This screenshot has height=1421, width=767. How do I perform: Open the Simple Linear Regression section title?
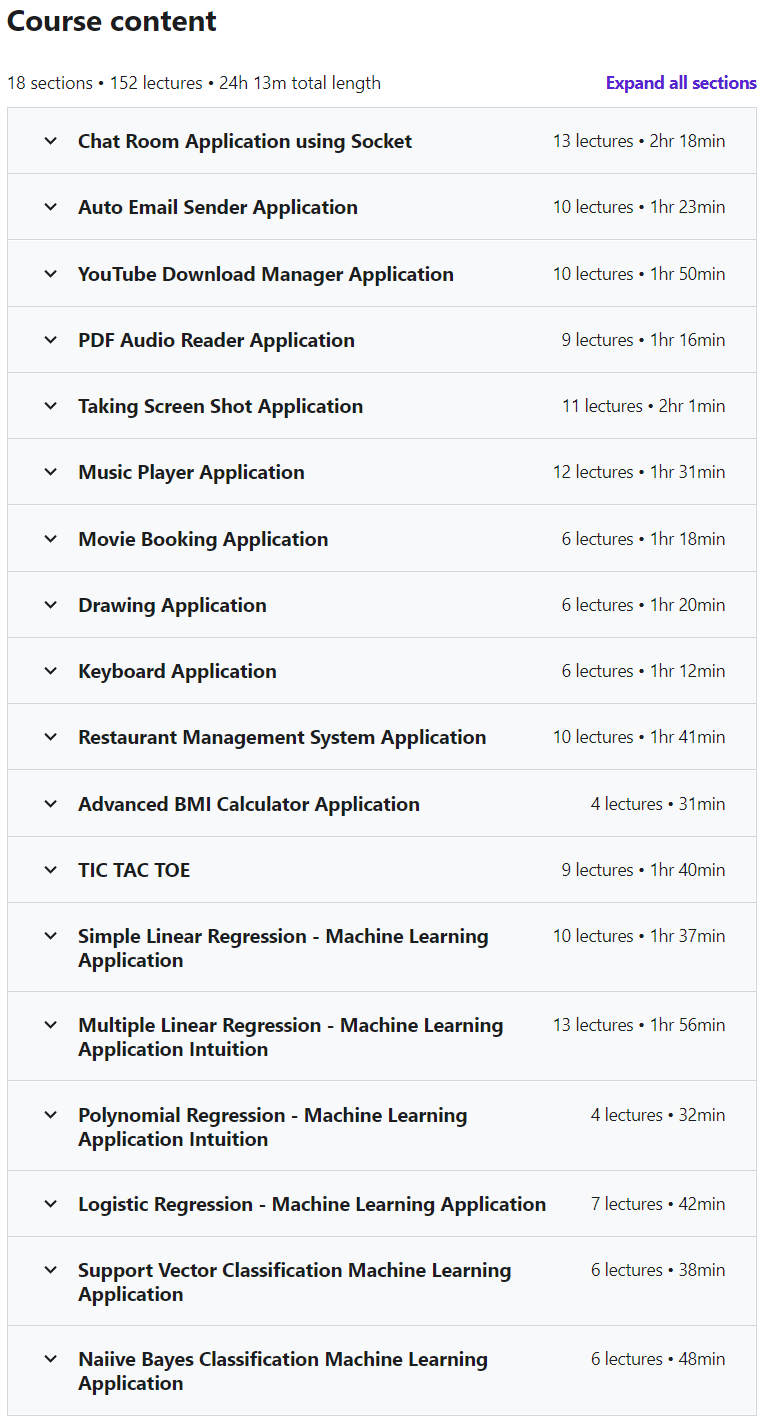pos(283,948)
